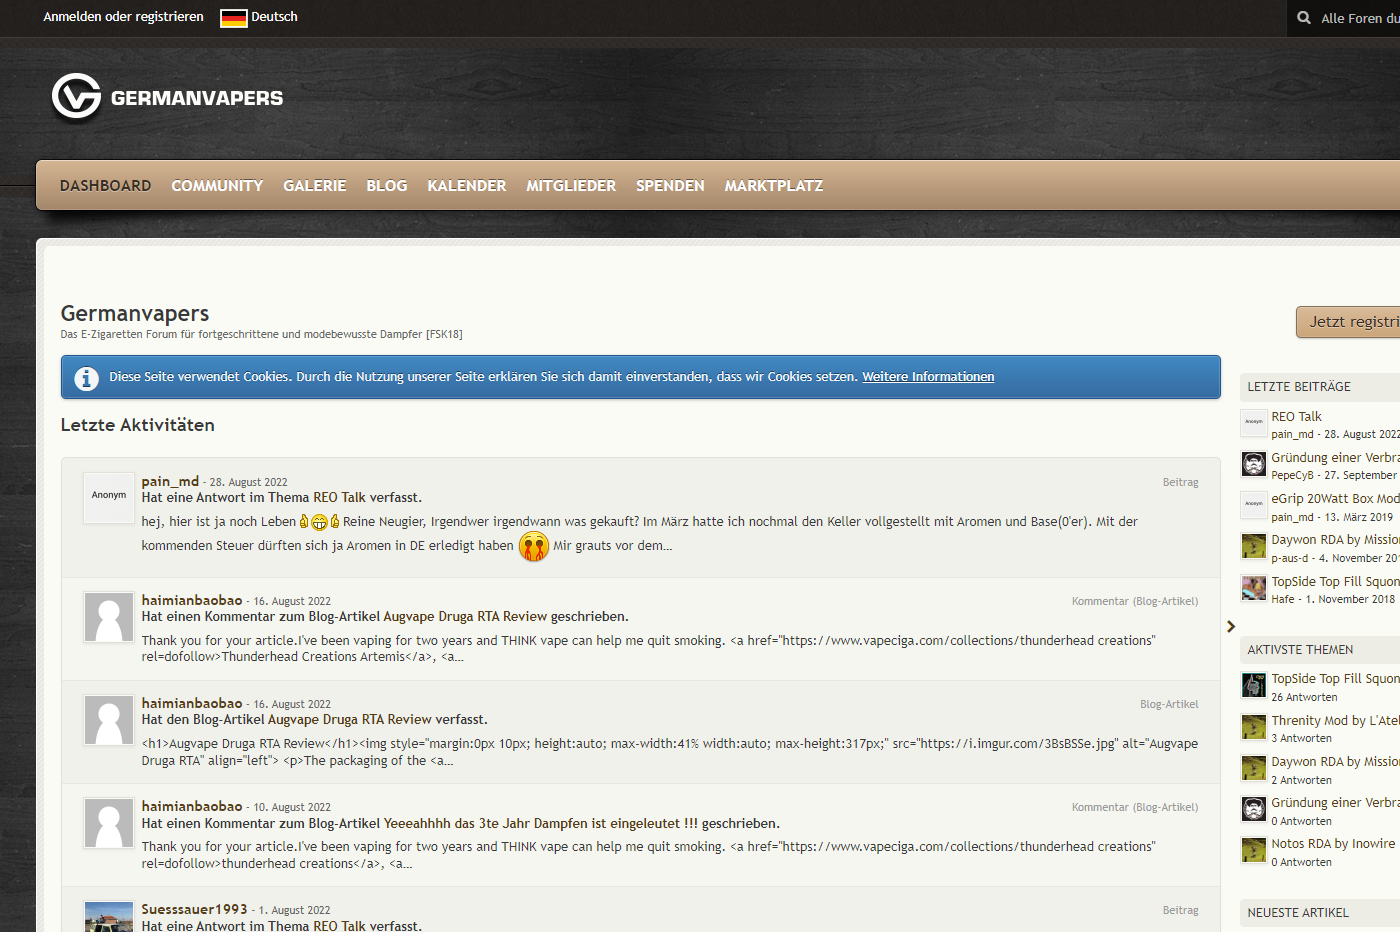The width and height of the screenshot is (1400, 932).
Task: Open pain_md user profile link
Action: click(170, 481)
